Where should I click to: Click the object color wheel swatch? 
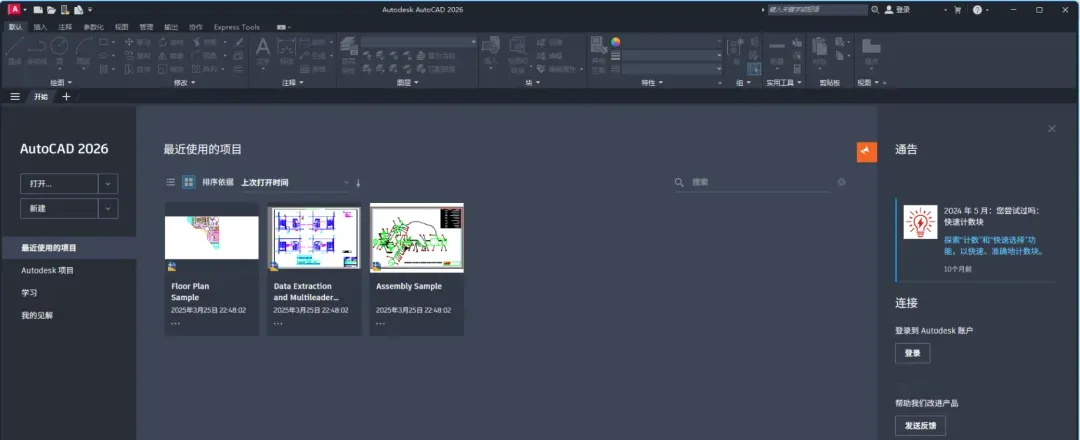[616, 42]
